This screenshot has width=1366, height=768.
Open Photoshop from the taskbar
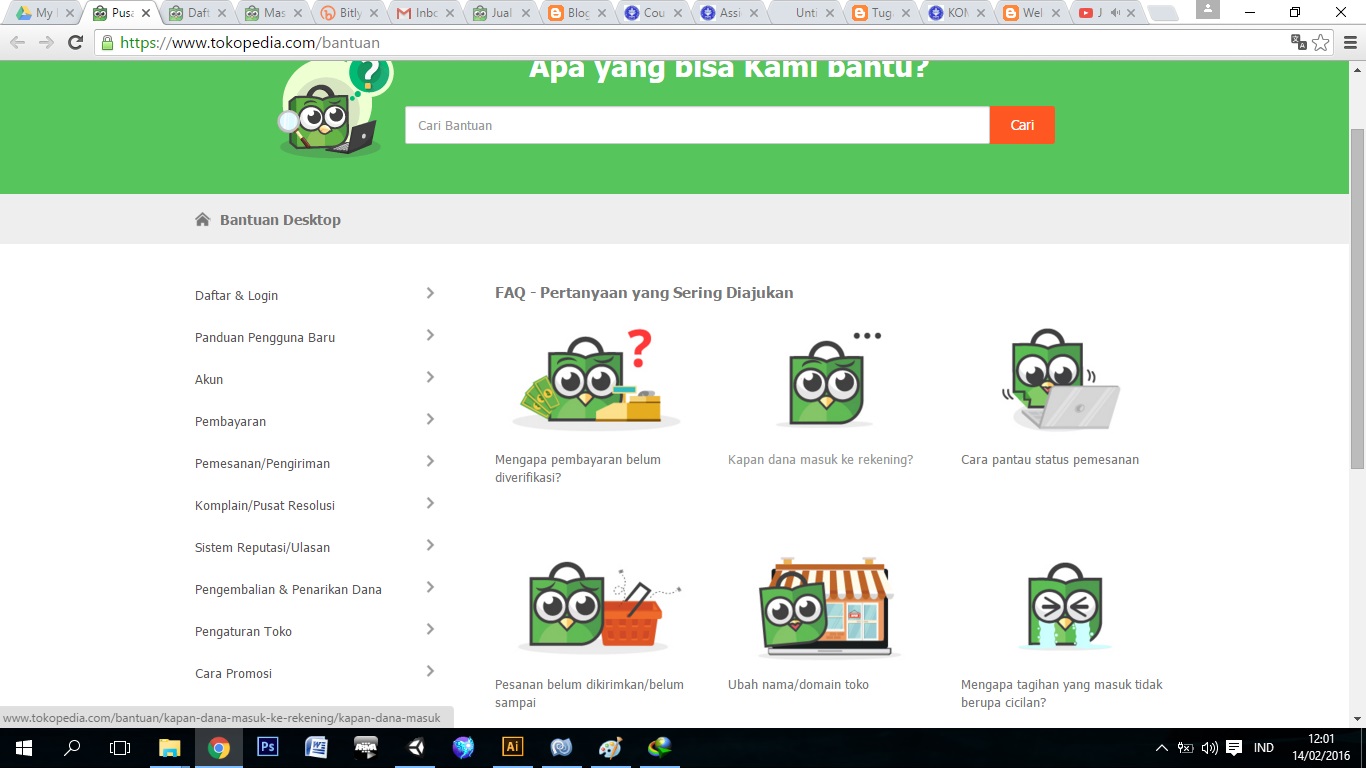(267, 747)
